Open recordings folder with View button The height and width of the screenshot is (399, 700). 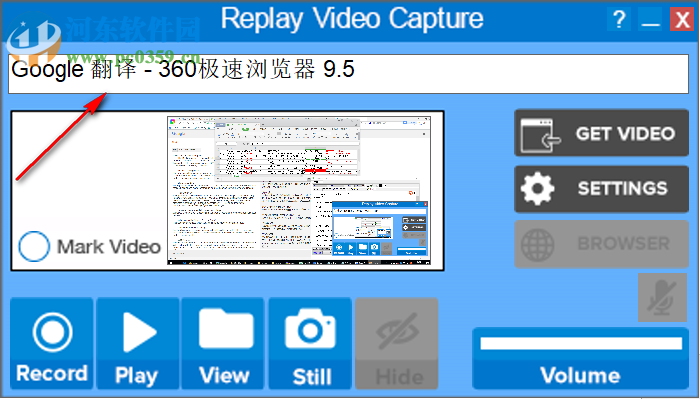pos(223,343)
